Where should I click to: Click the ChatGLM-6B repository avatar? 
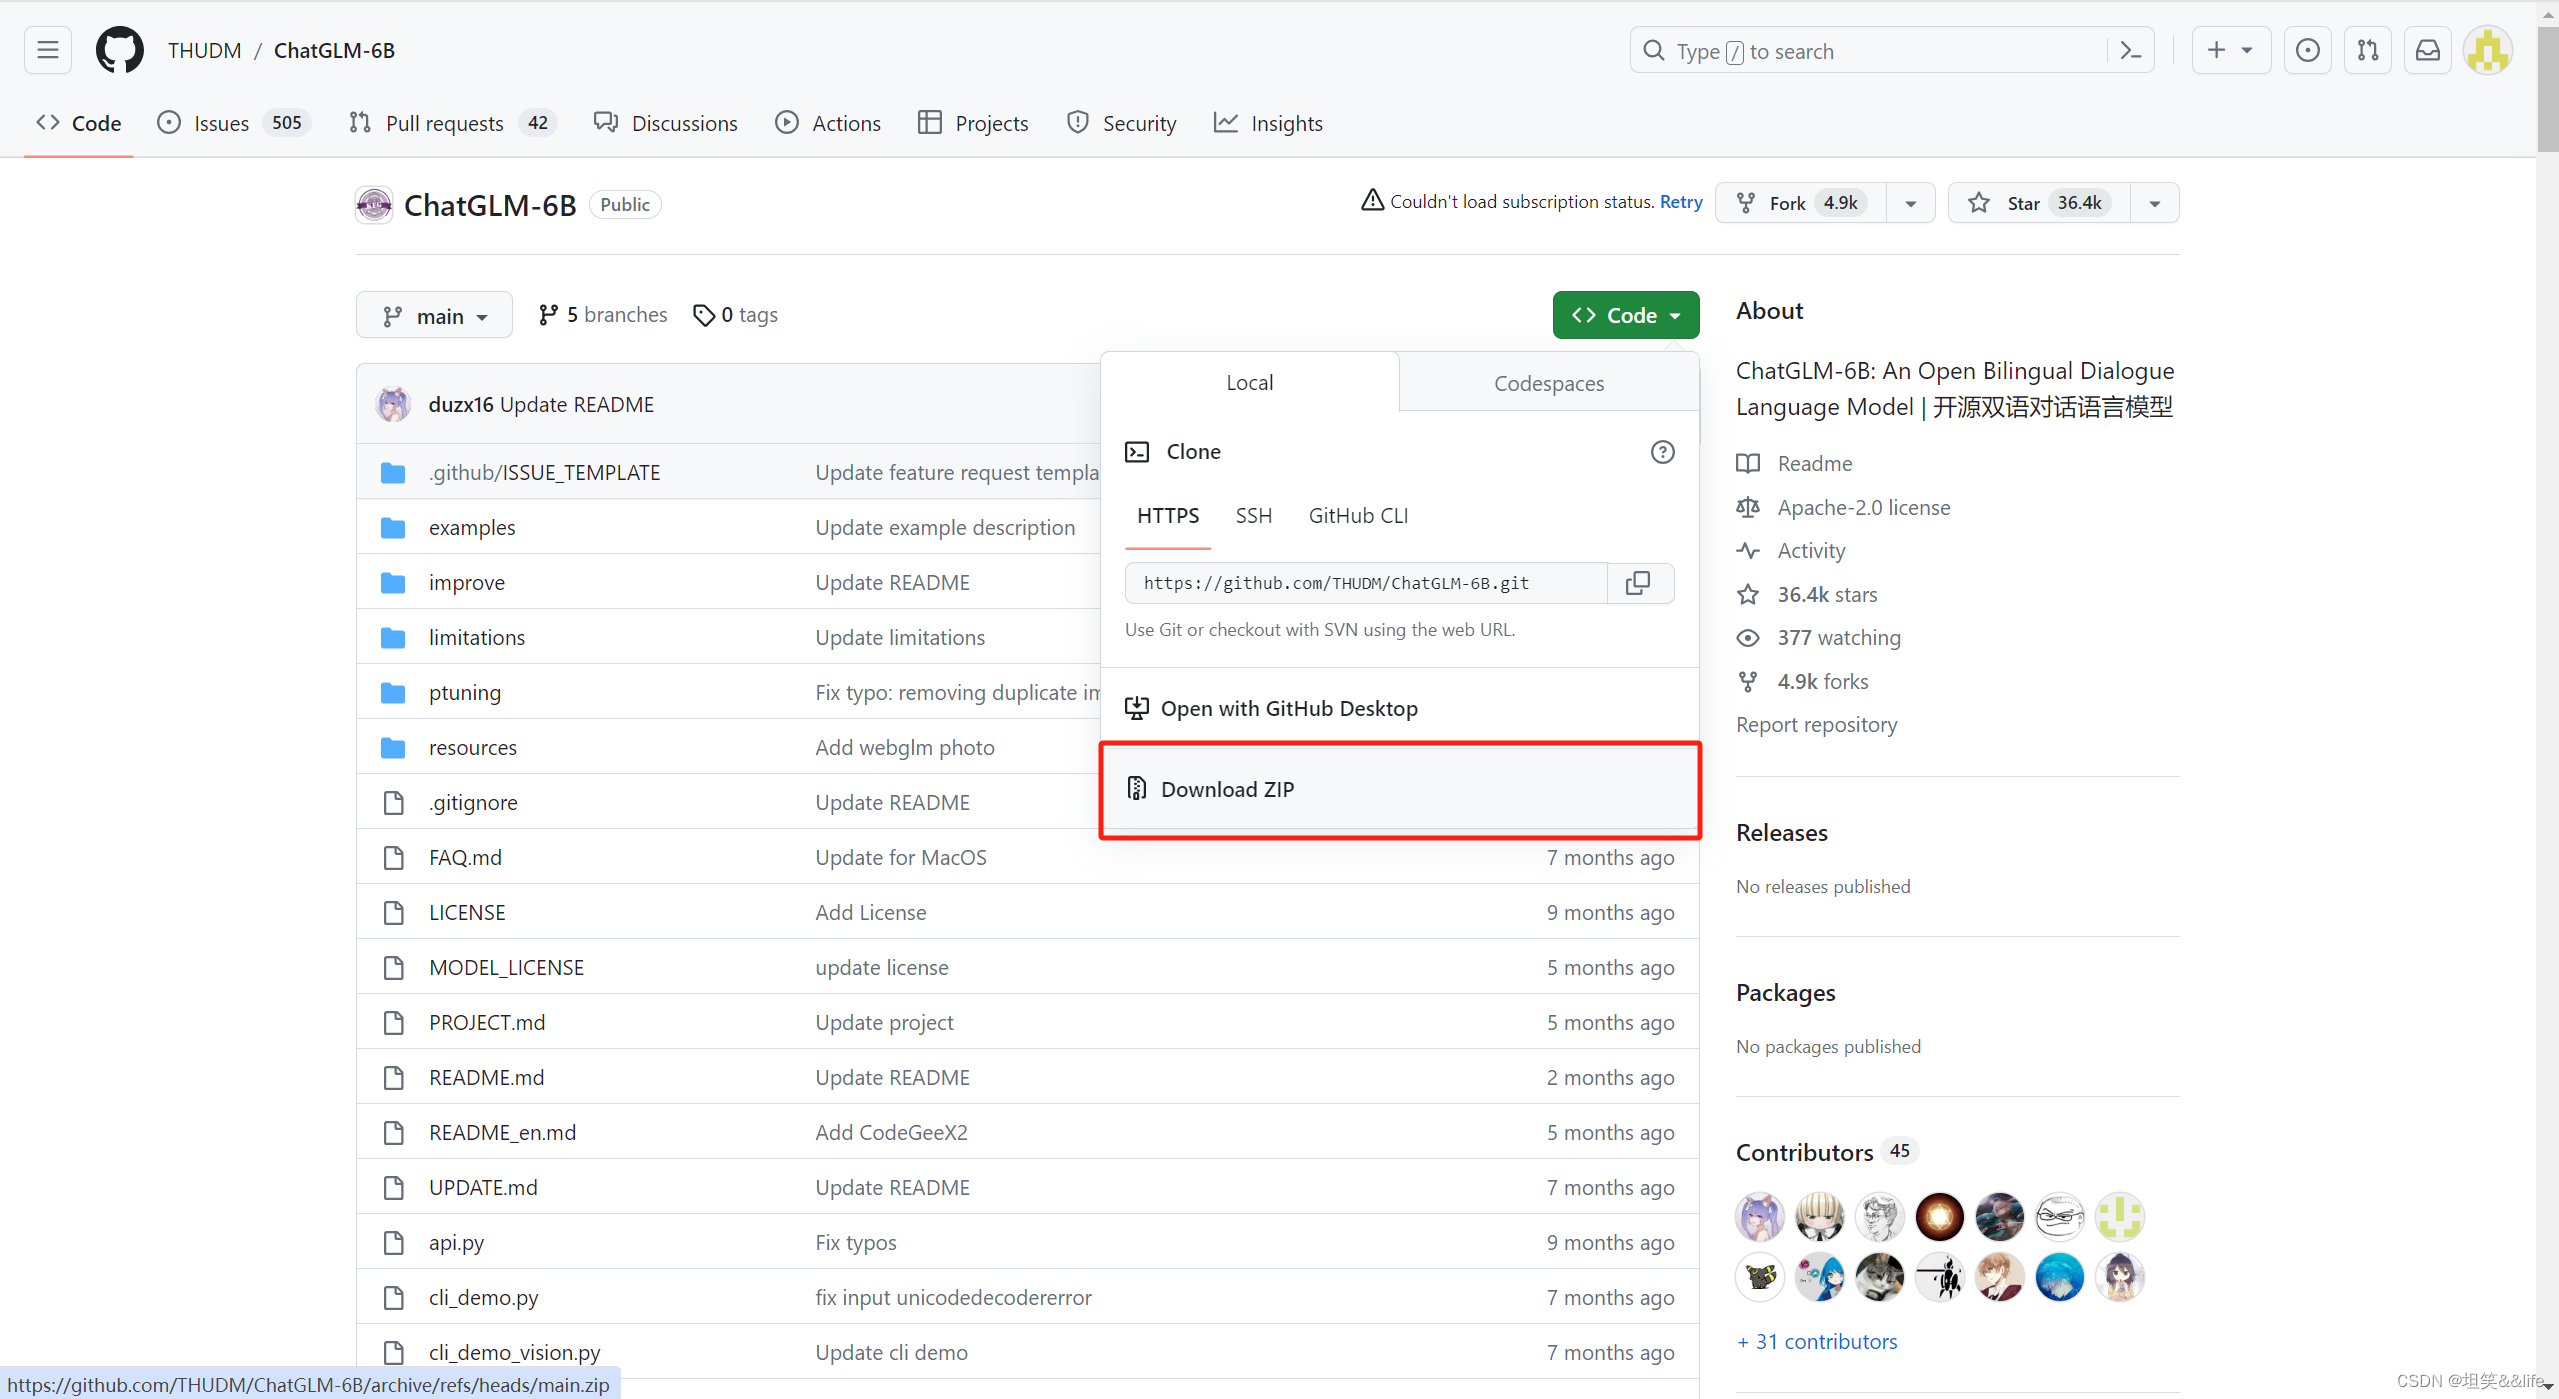374,205
